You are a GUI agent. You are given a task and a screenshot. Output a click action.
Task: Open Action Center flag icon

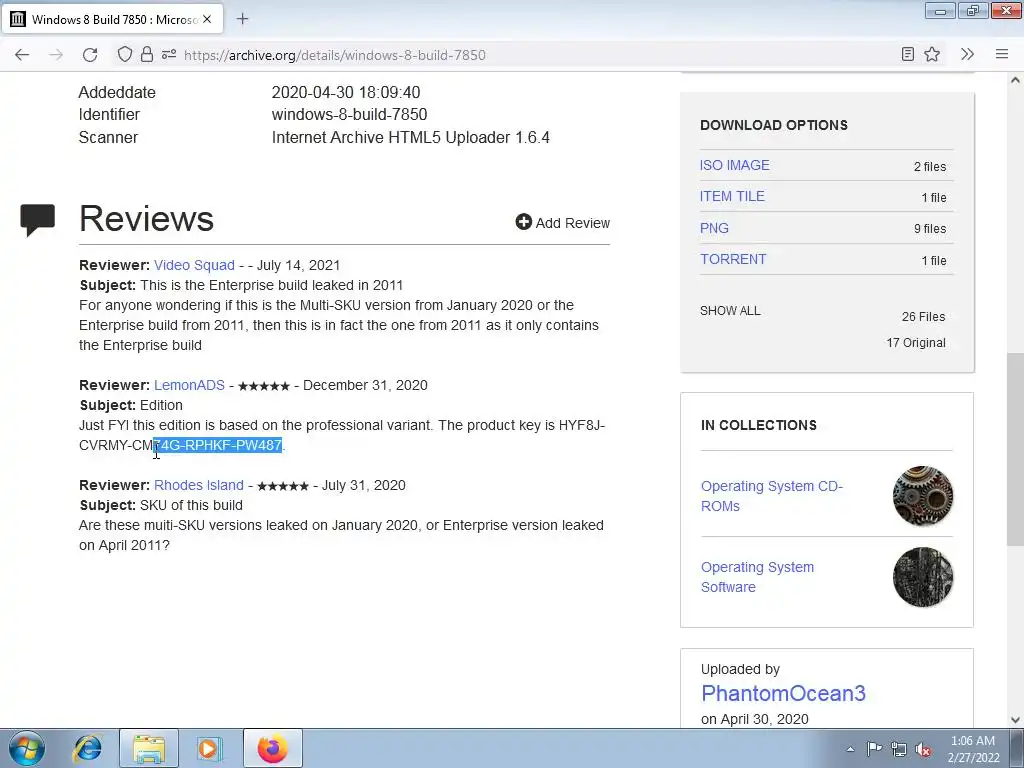click(874, 748)
